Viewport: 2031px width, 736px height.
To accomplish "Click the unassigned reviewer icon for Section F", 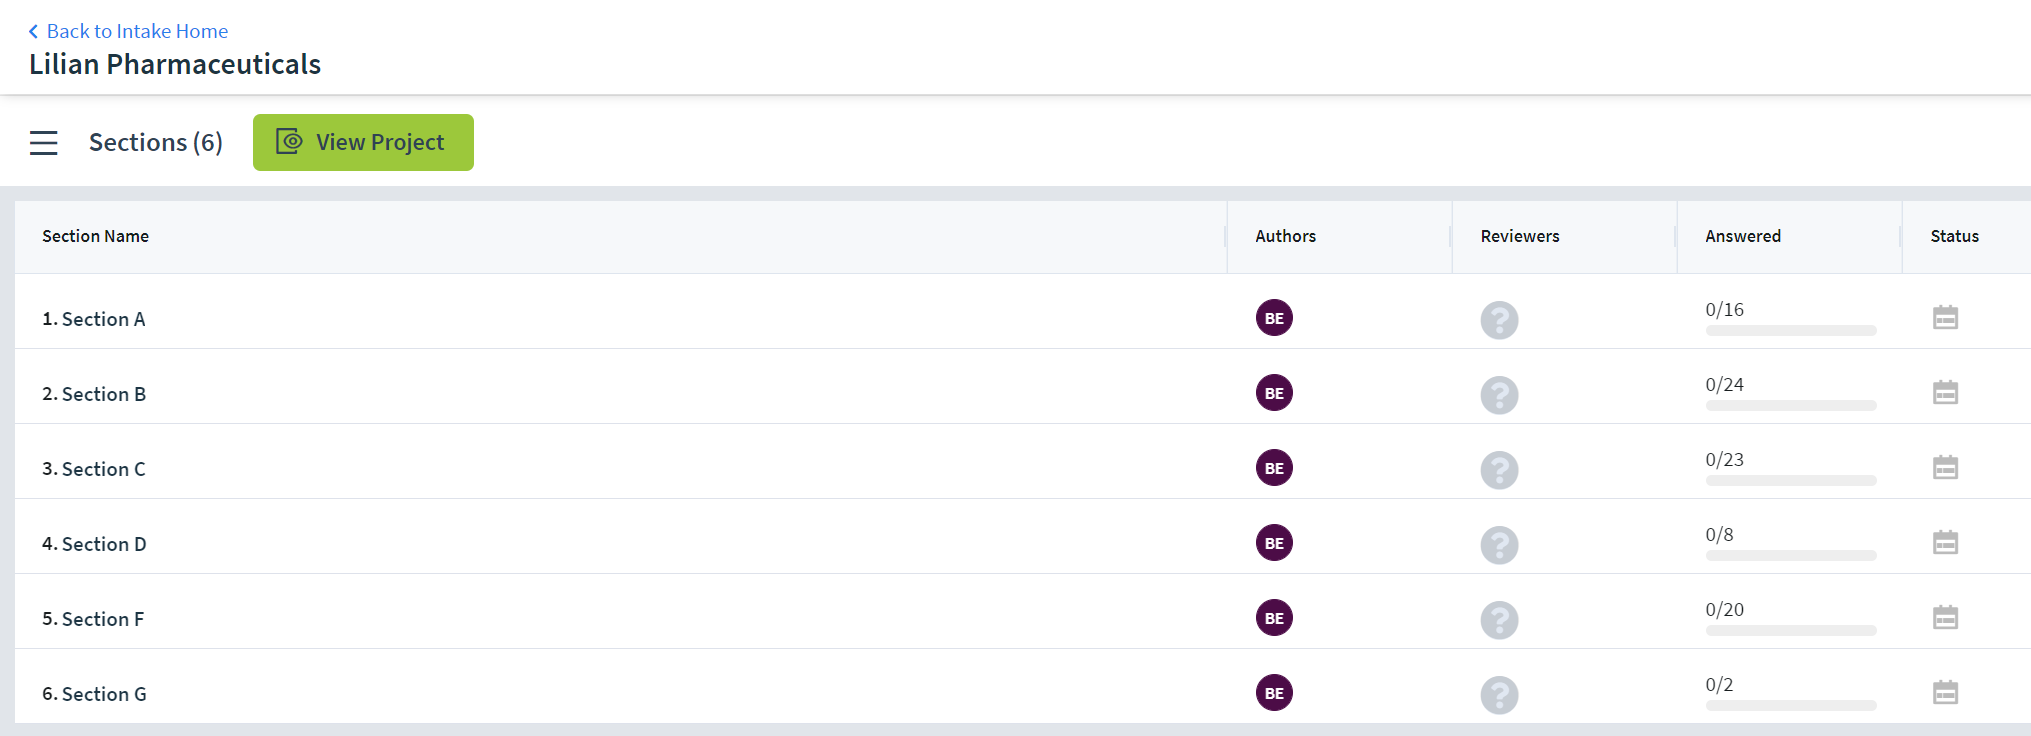I will [1499, 620].
